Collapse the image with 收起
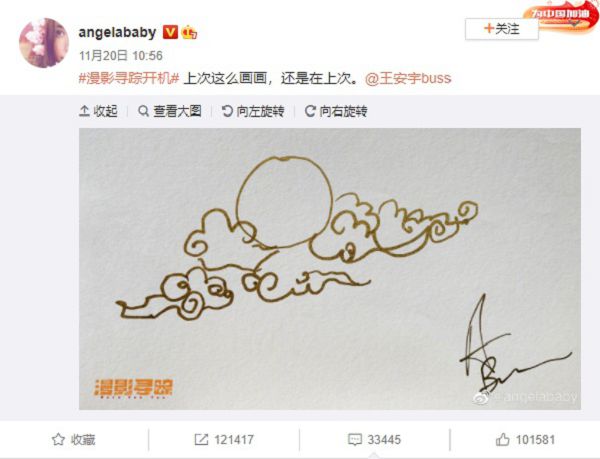 click(98, 111)
